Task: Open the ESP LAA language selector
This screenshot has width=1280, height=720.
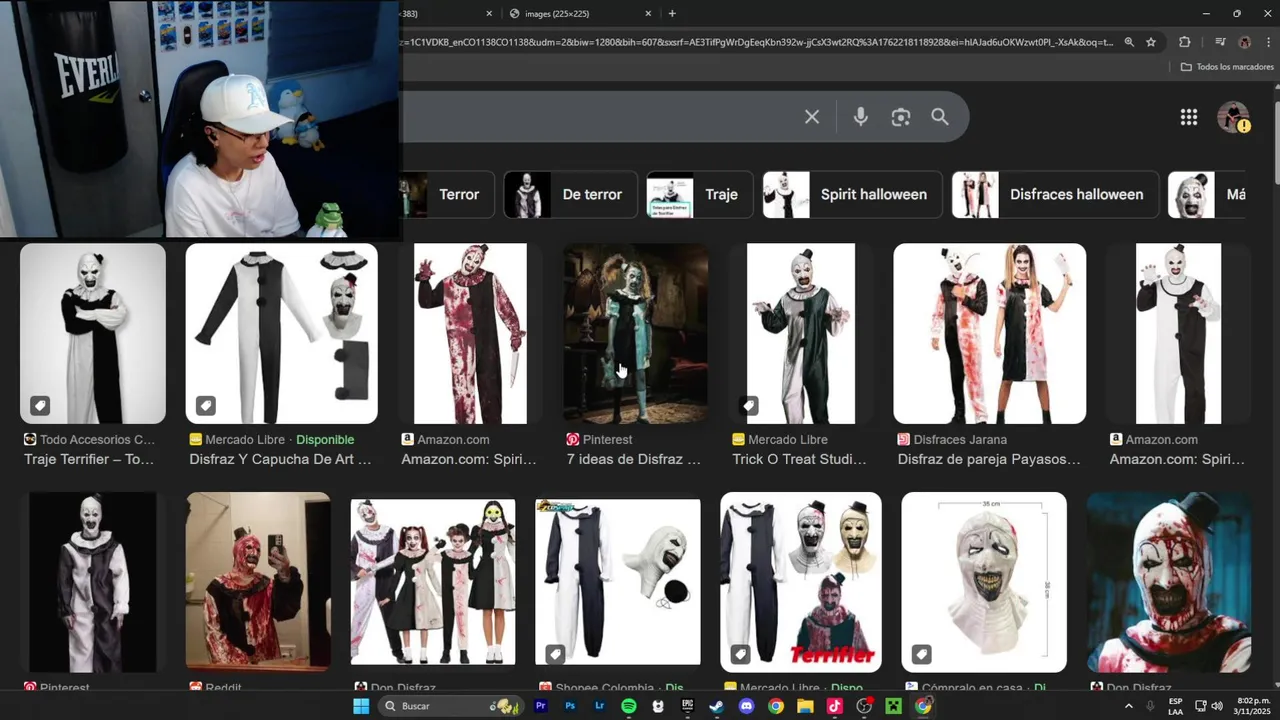Action: click(x=1175, y=706)
